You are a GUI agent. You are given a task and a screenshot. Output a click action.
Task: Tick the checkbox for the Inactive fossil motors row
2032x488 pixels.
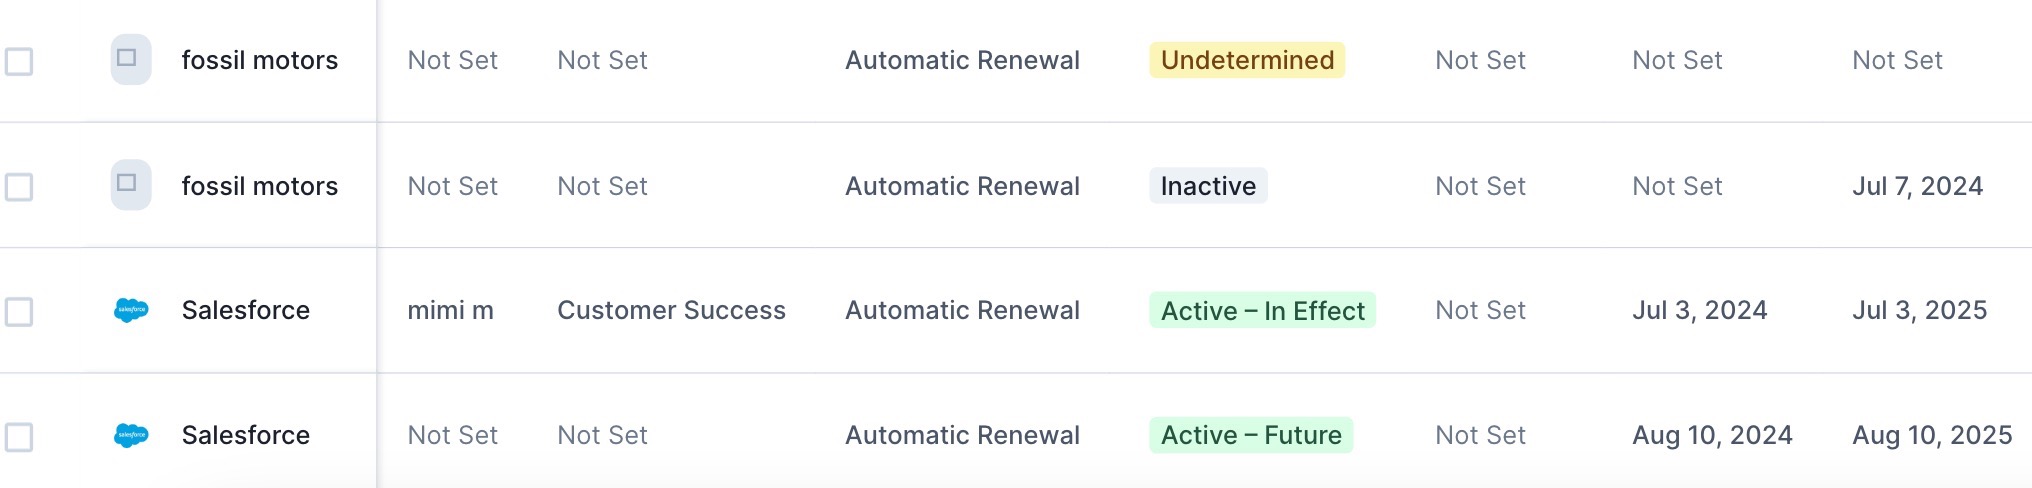pos(19,187)
